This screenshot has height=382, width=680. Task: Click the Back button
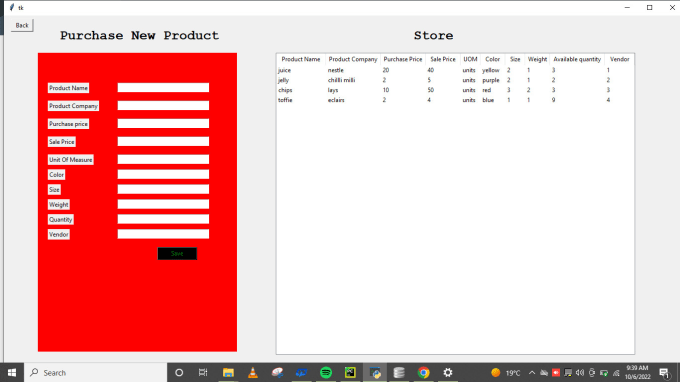(x=22, y=26)
